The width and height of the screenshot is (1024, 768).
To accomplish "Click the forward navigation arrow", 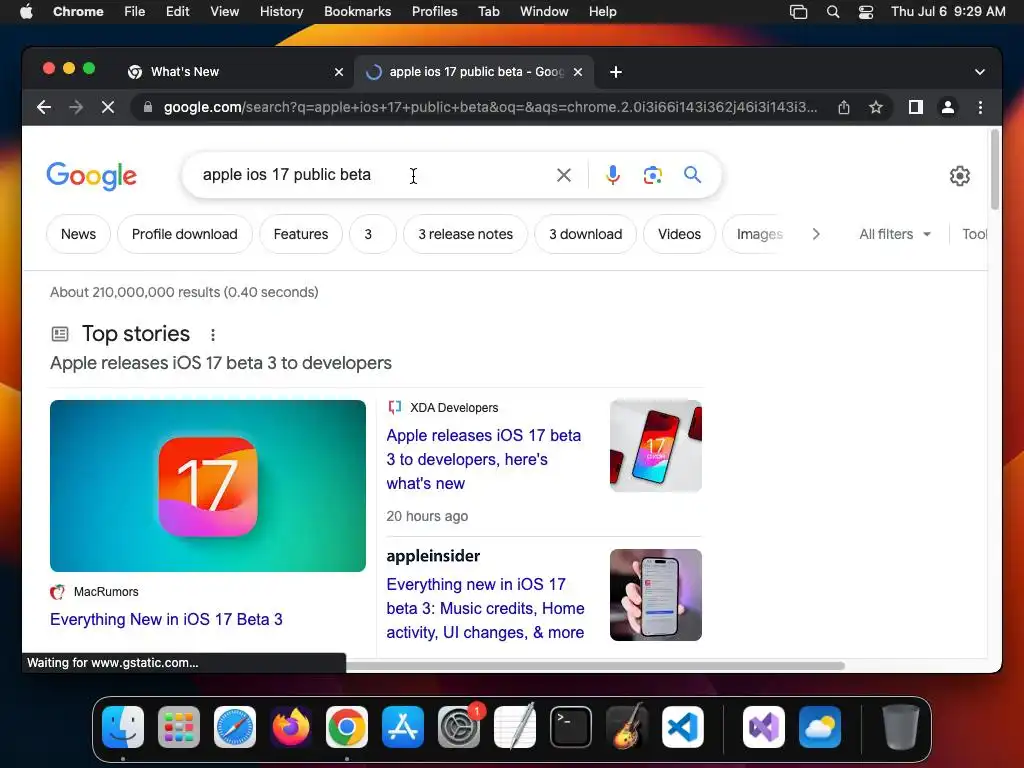I will (x=76, y=107).
